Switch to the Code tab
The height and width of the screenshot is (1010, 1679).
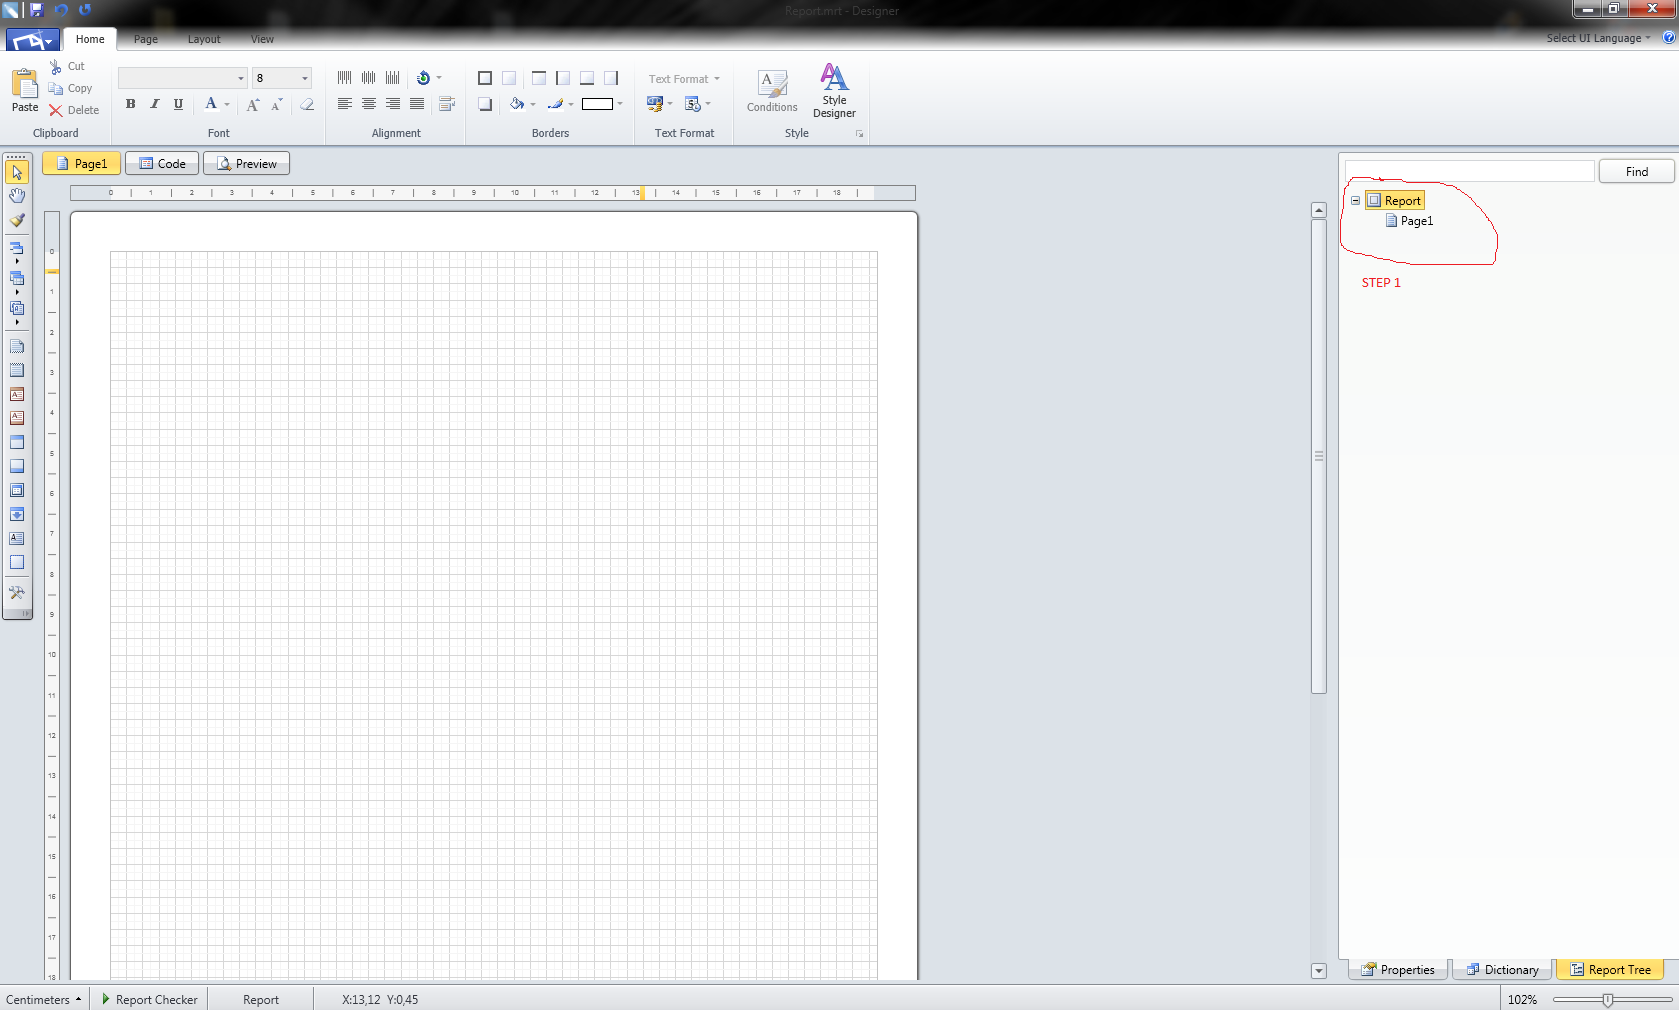click(162, 164)
